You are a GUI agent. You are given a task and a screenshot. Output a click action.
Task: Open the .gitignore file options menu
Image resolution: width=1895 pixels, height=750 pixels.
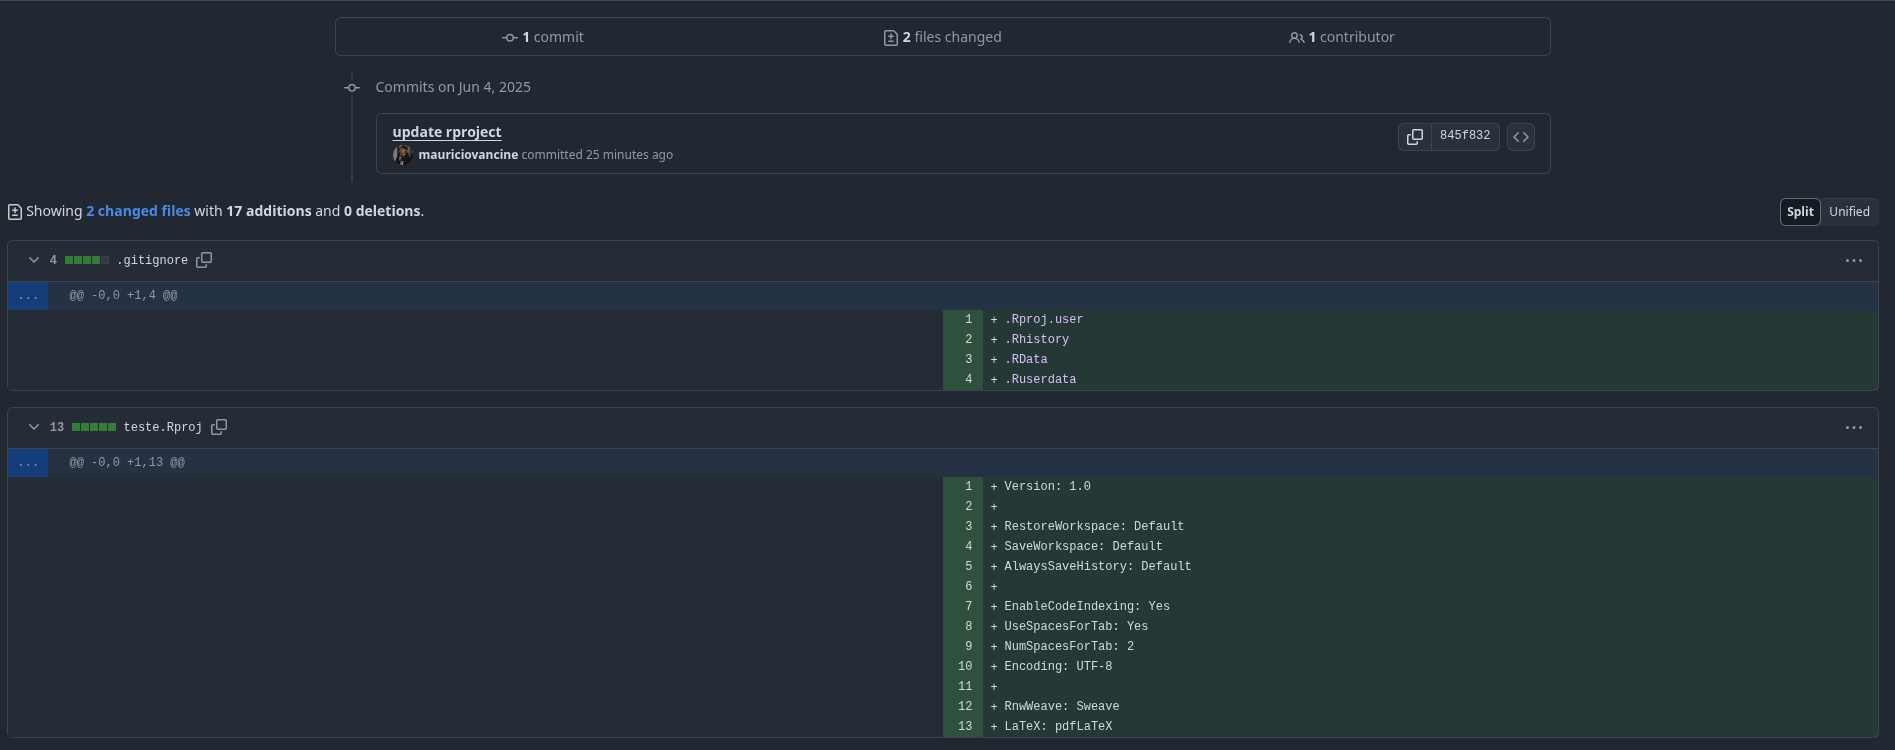click(1853, 261)
